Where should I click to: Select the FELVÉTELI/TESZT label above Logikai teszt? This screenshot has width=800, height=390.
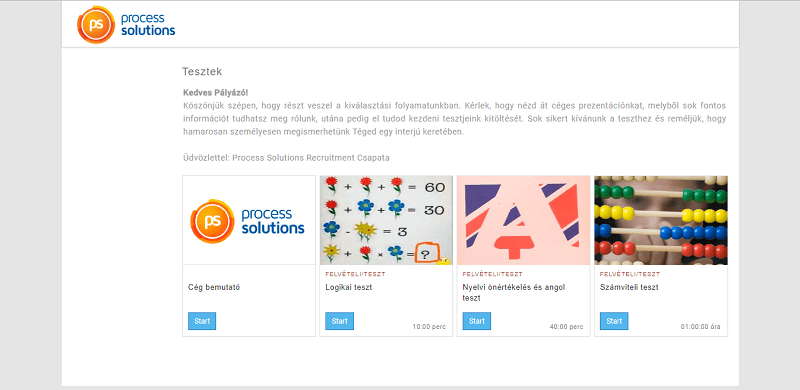pos(355,274)
